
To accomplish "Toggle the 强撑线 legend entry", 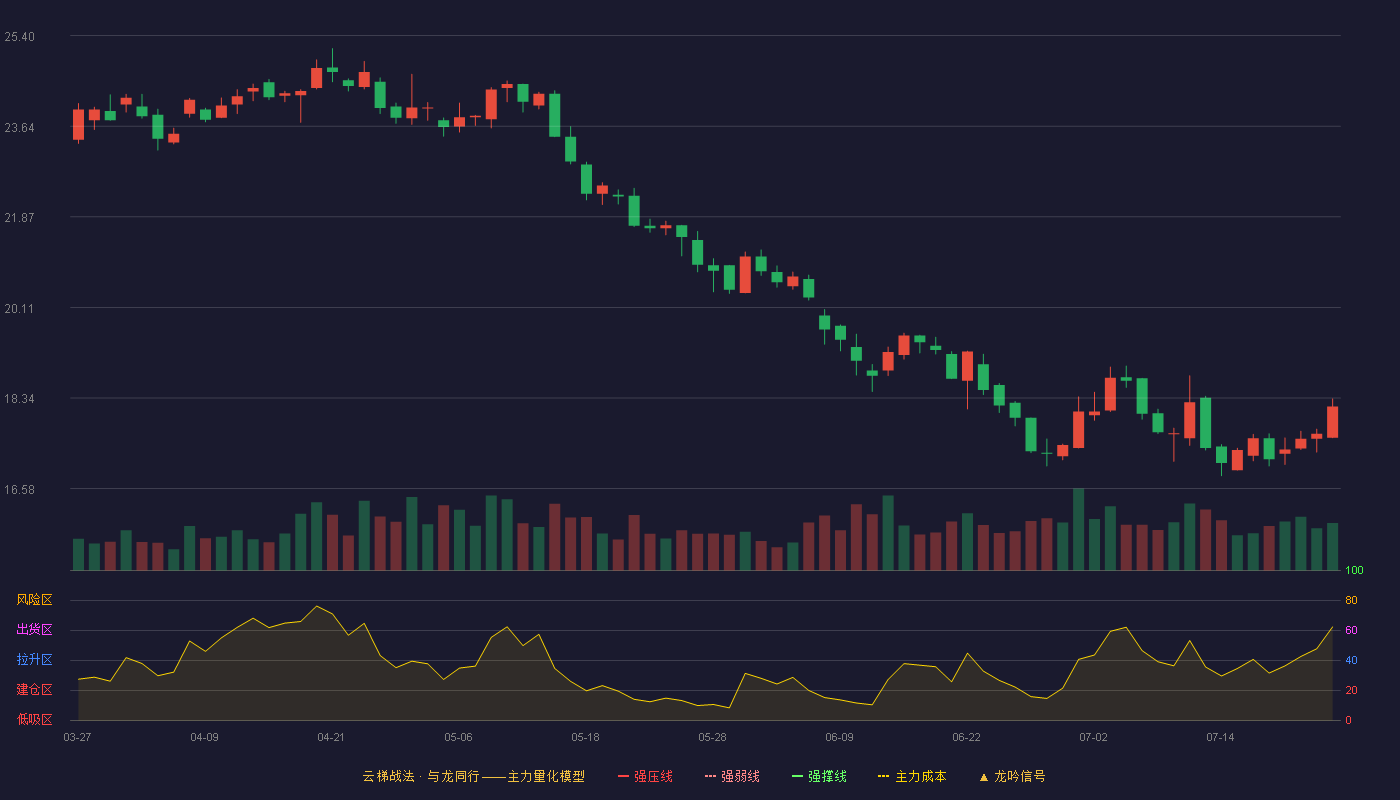I will (819, 776).
